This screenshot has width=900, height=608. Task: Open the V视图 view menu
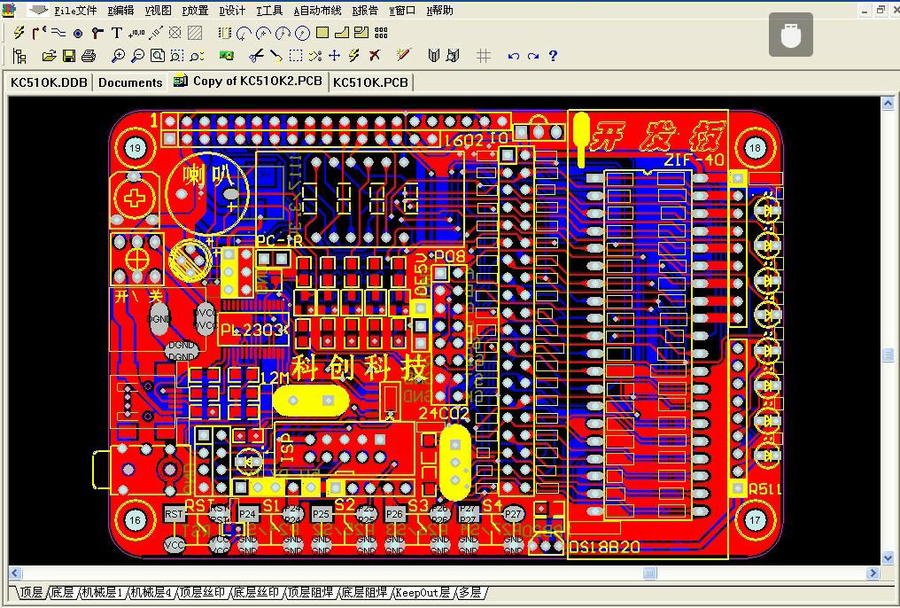coord(158,10)
